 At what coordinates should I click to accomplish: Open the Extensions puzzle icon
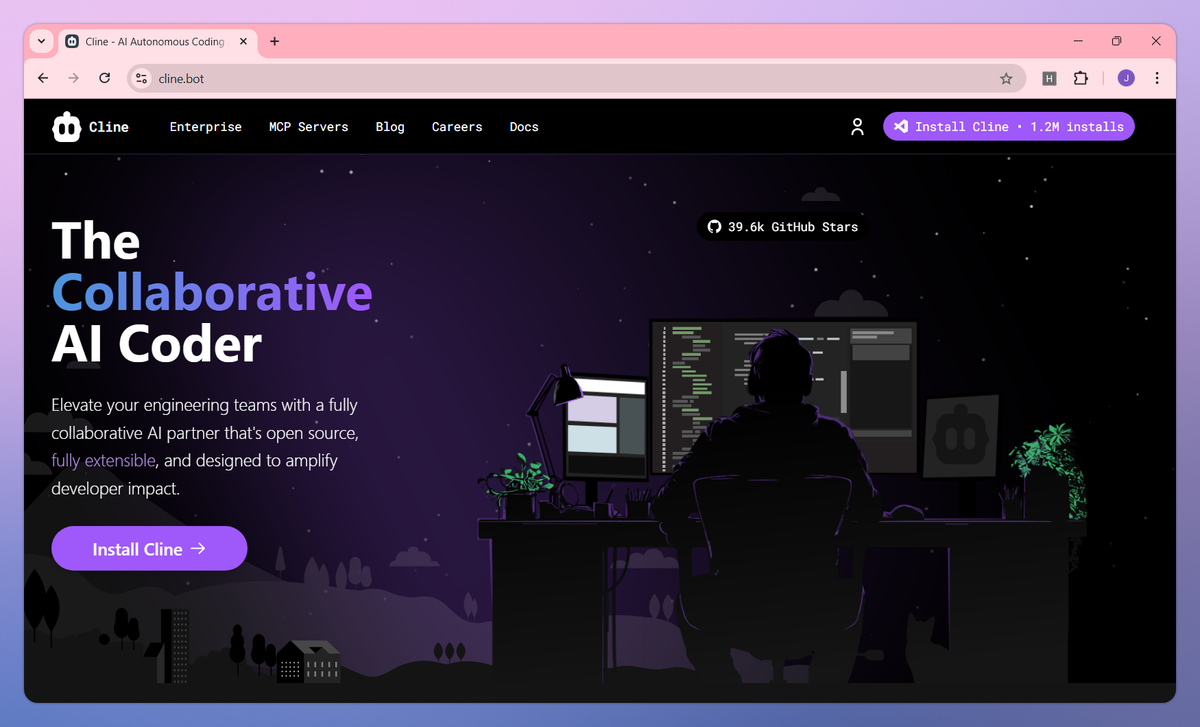coord(1080,78)
